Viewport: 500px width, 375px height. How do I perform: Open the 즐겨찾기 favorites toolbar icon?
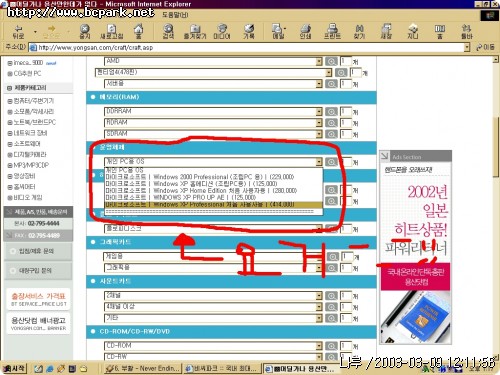(x=195, y=32)
